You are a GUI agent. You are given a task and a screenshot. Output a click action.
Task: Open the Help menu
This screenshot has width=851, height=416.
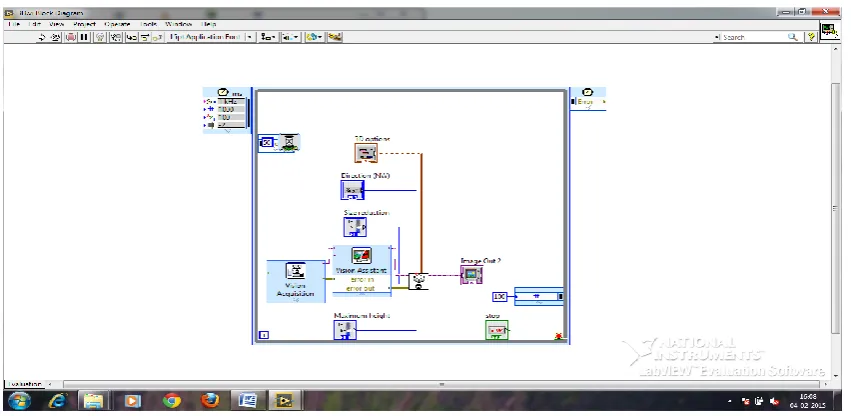coord(209,24)
